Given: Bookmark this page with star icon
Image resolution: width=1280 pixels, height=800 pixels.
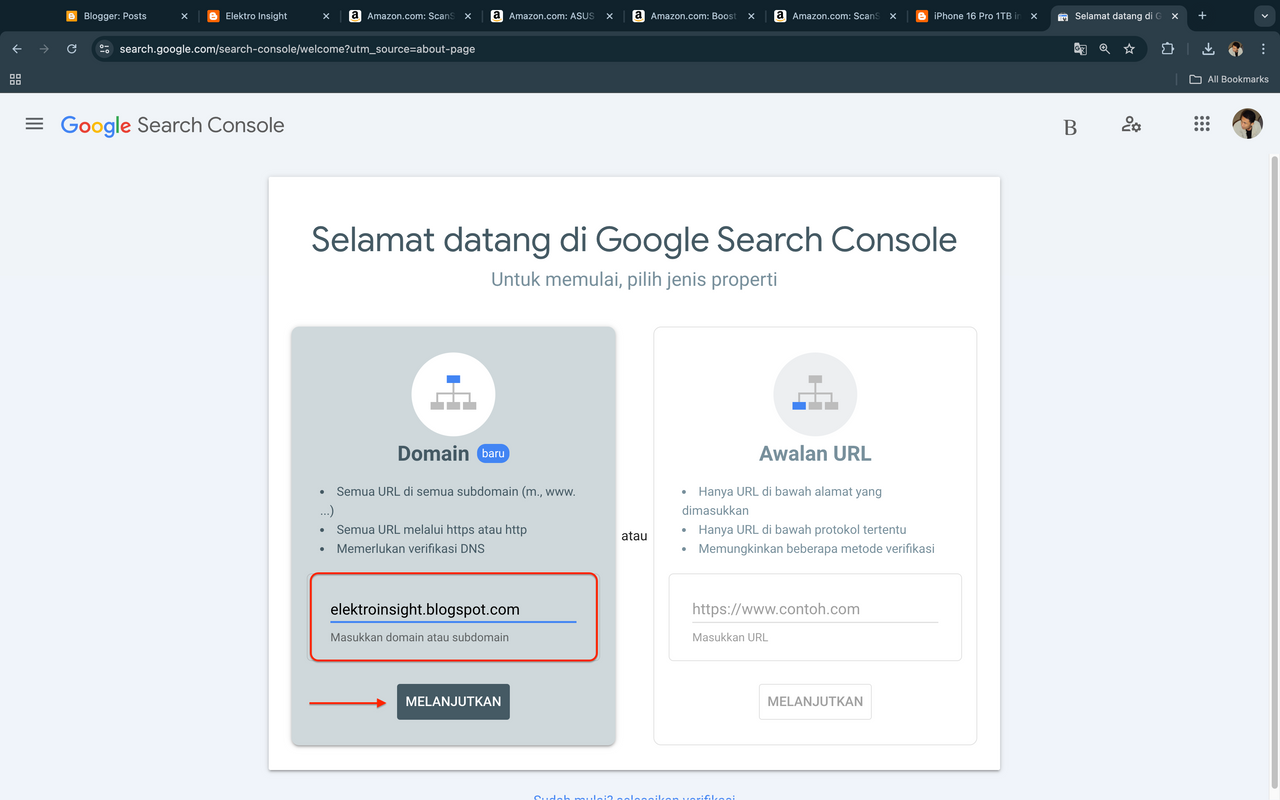Looking at the screenshot, I should click(x=1129, y=48).
